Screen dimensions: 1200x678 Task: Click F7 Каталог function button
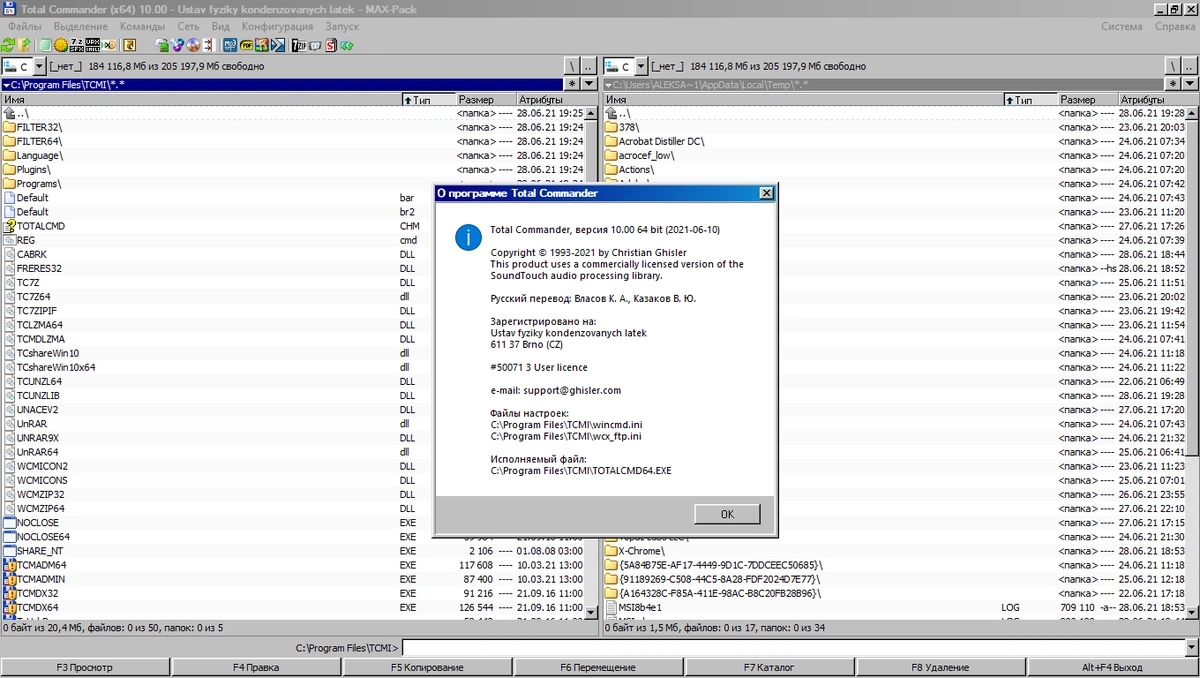coord(769,667)
